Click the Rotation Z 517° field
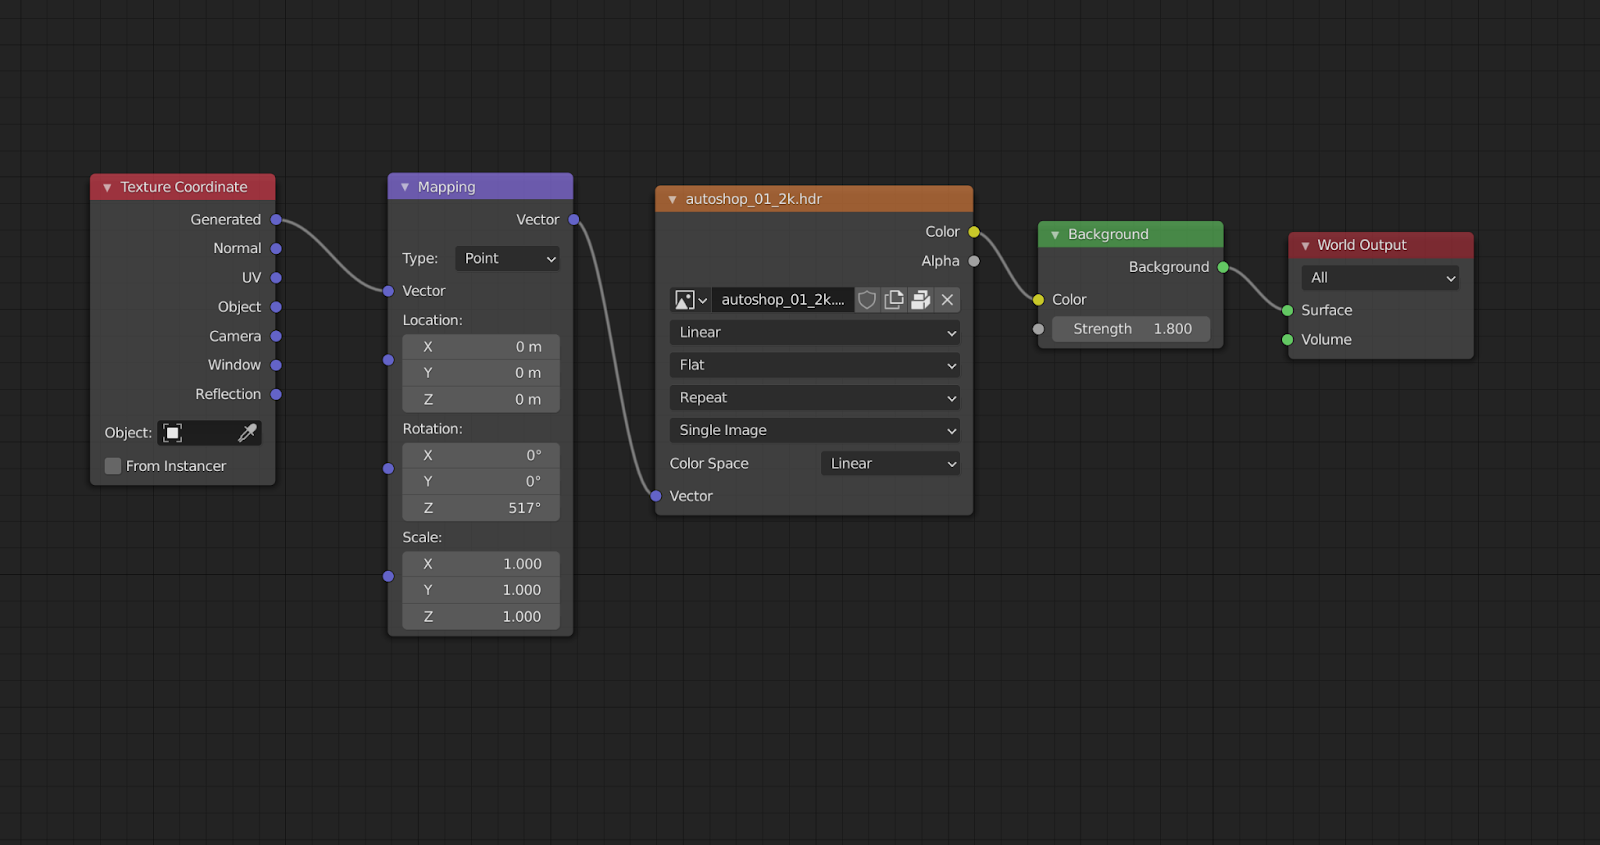Screen dimensions: 1600x845 [481, 508]
